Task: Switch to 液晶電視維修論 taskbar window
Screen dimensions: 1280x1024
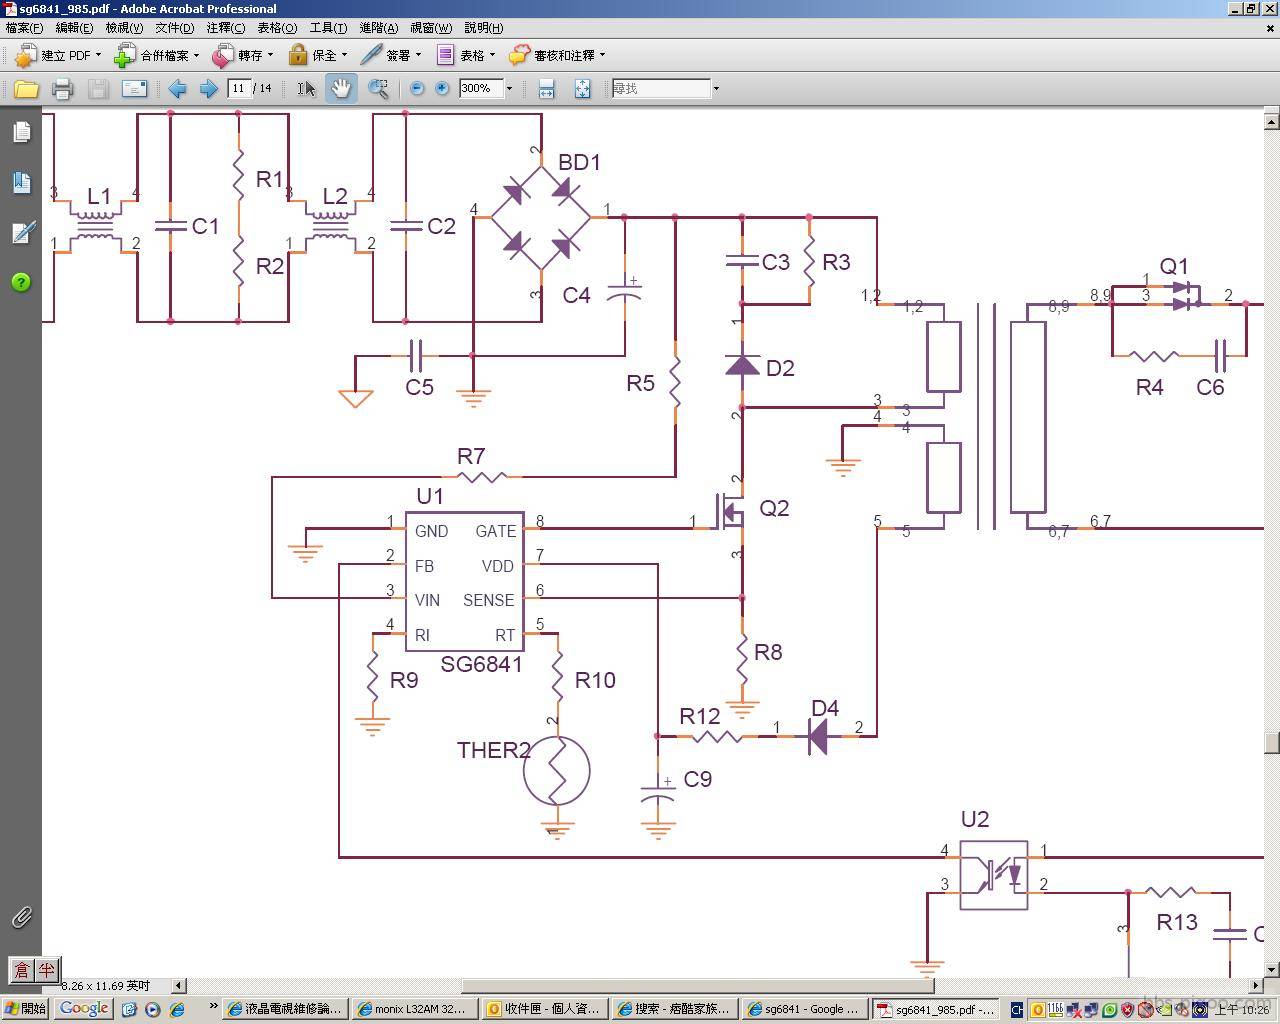Action: (285, 1009)
